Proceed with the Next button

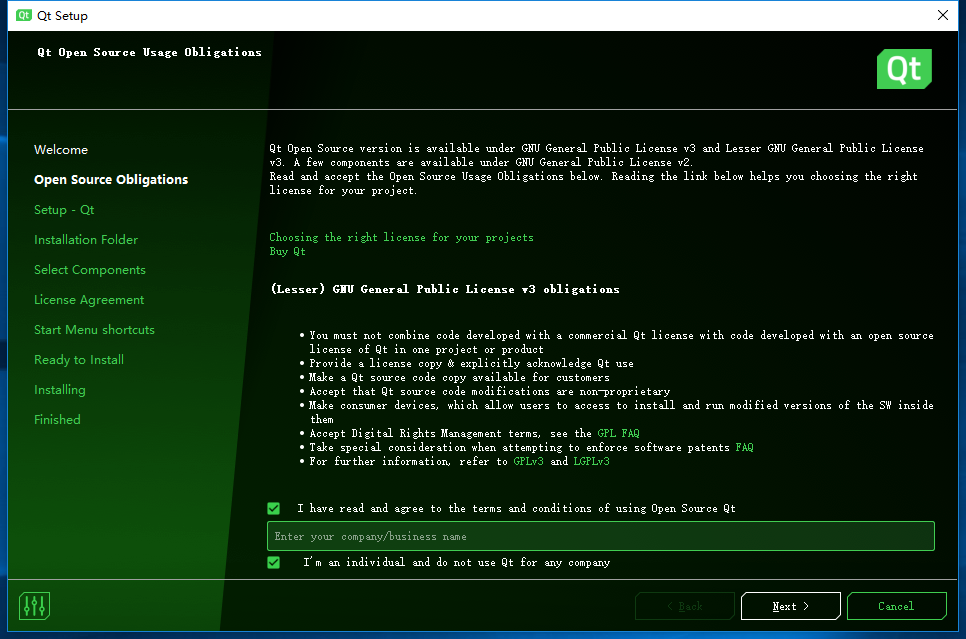point(790,606)
